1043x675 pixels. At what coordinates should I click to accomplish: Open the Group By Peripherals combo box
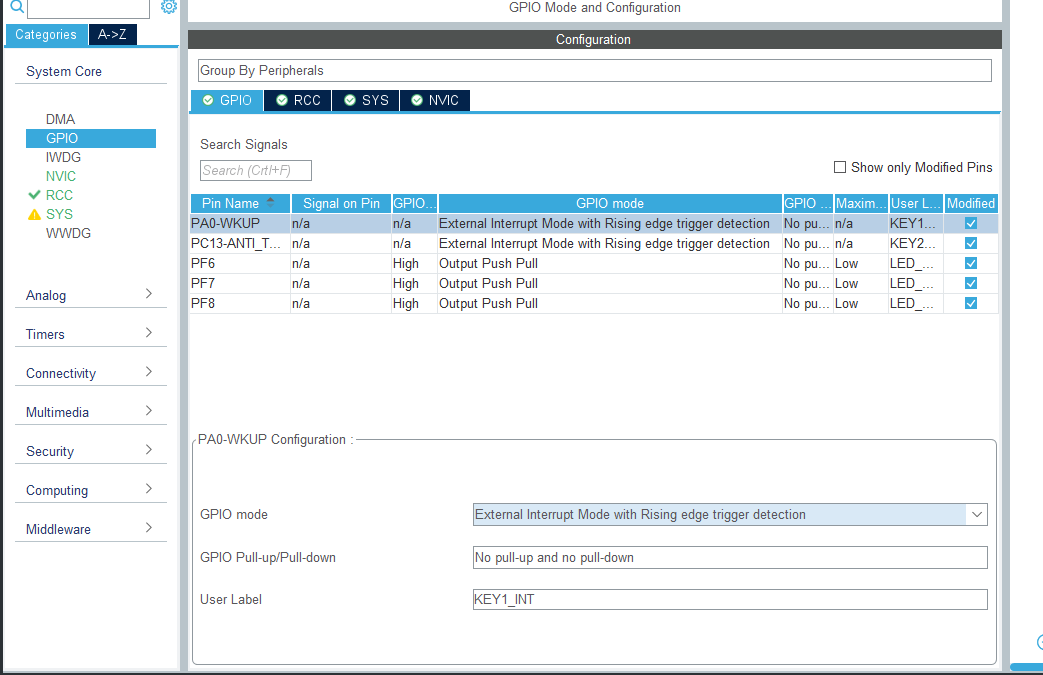coord(593,70)
